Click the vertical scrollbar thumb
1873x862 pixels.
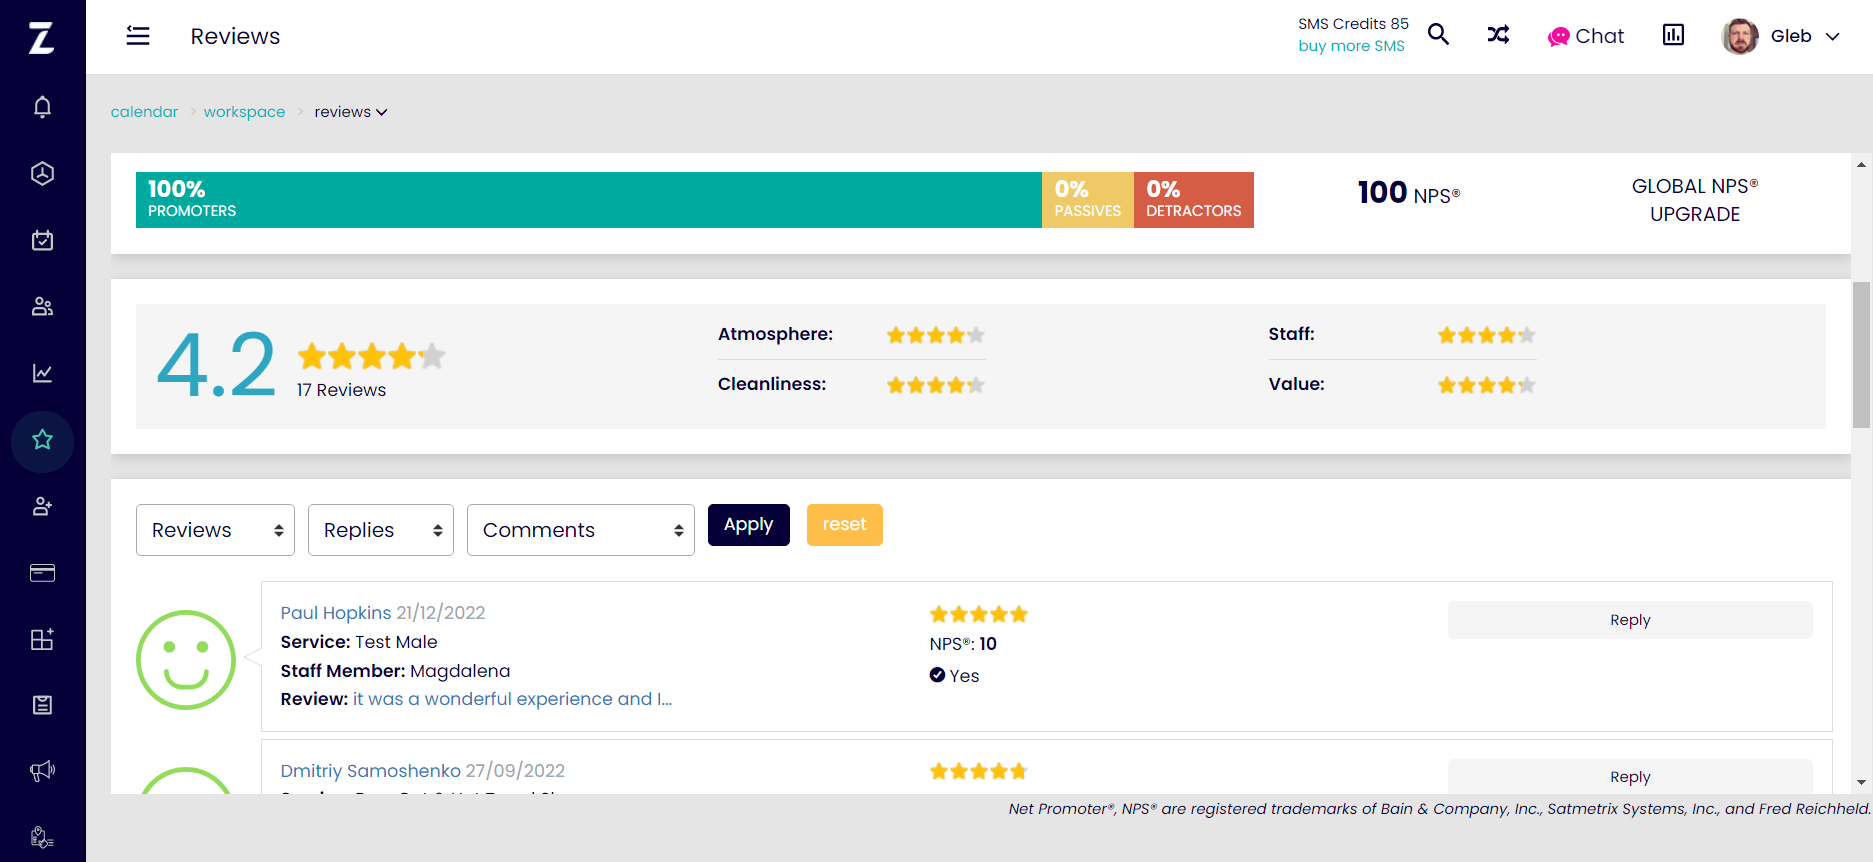pos(1861,355)
